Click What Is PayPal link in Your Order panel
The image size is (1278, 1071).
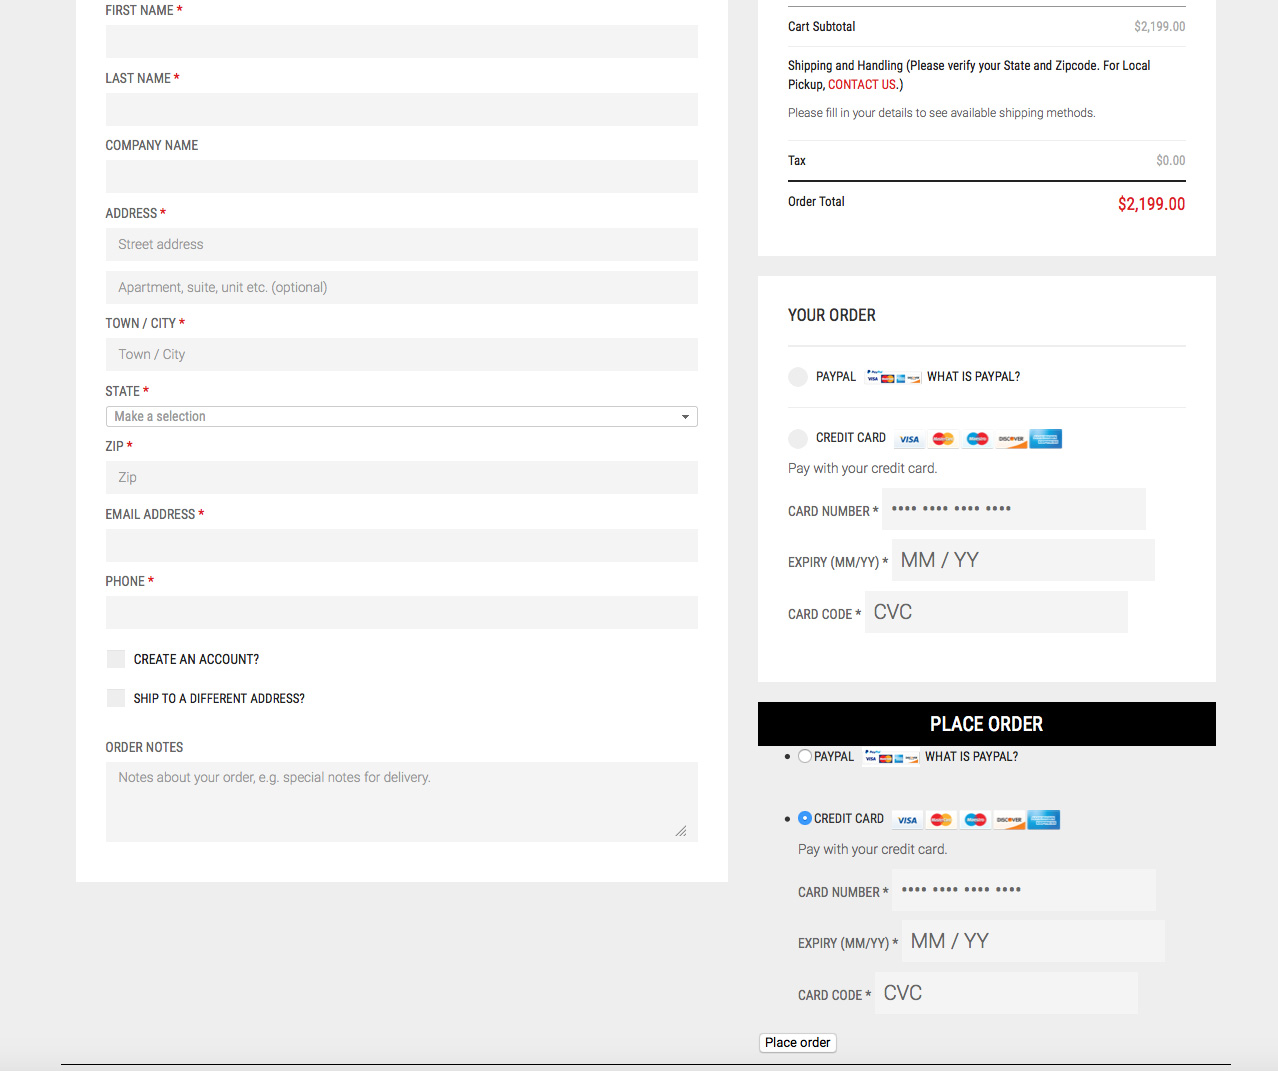pyautogui.click(x=973, y=377)
